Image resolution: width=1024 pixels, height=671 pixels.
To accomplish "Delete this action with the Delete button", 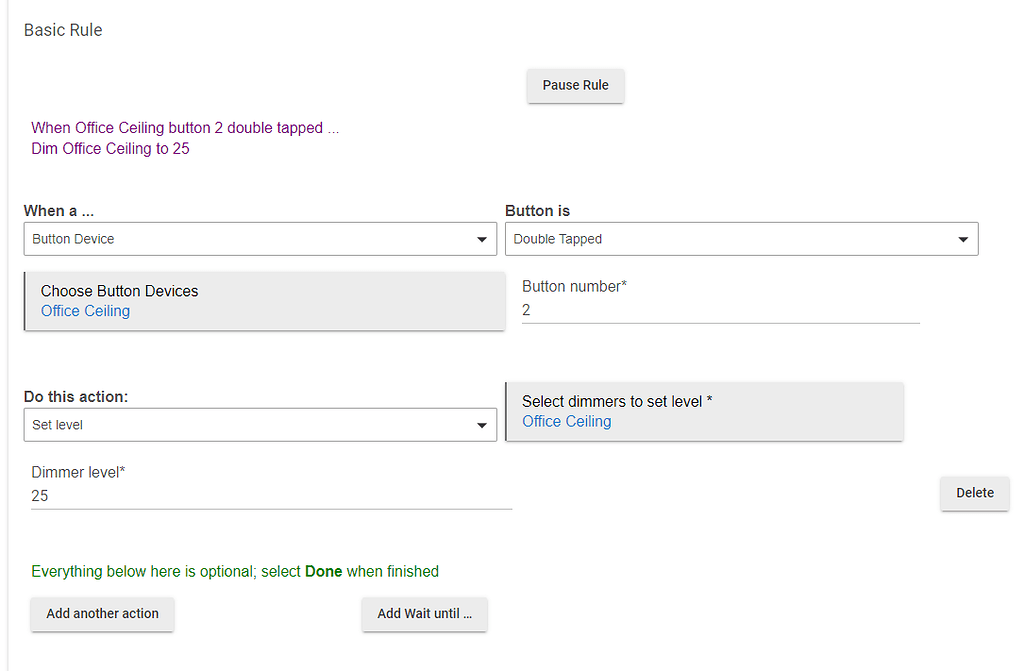I will tap(974, 493).
